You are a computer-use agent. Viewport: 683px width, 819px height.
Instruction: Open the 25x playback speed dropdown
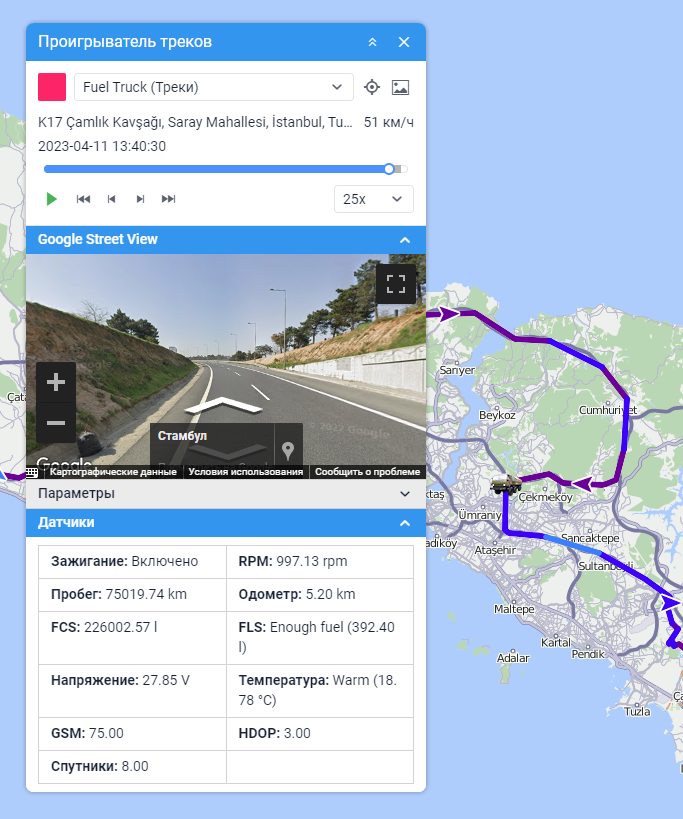pos(373,199)
